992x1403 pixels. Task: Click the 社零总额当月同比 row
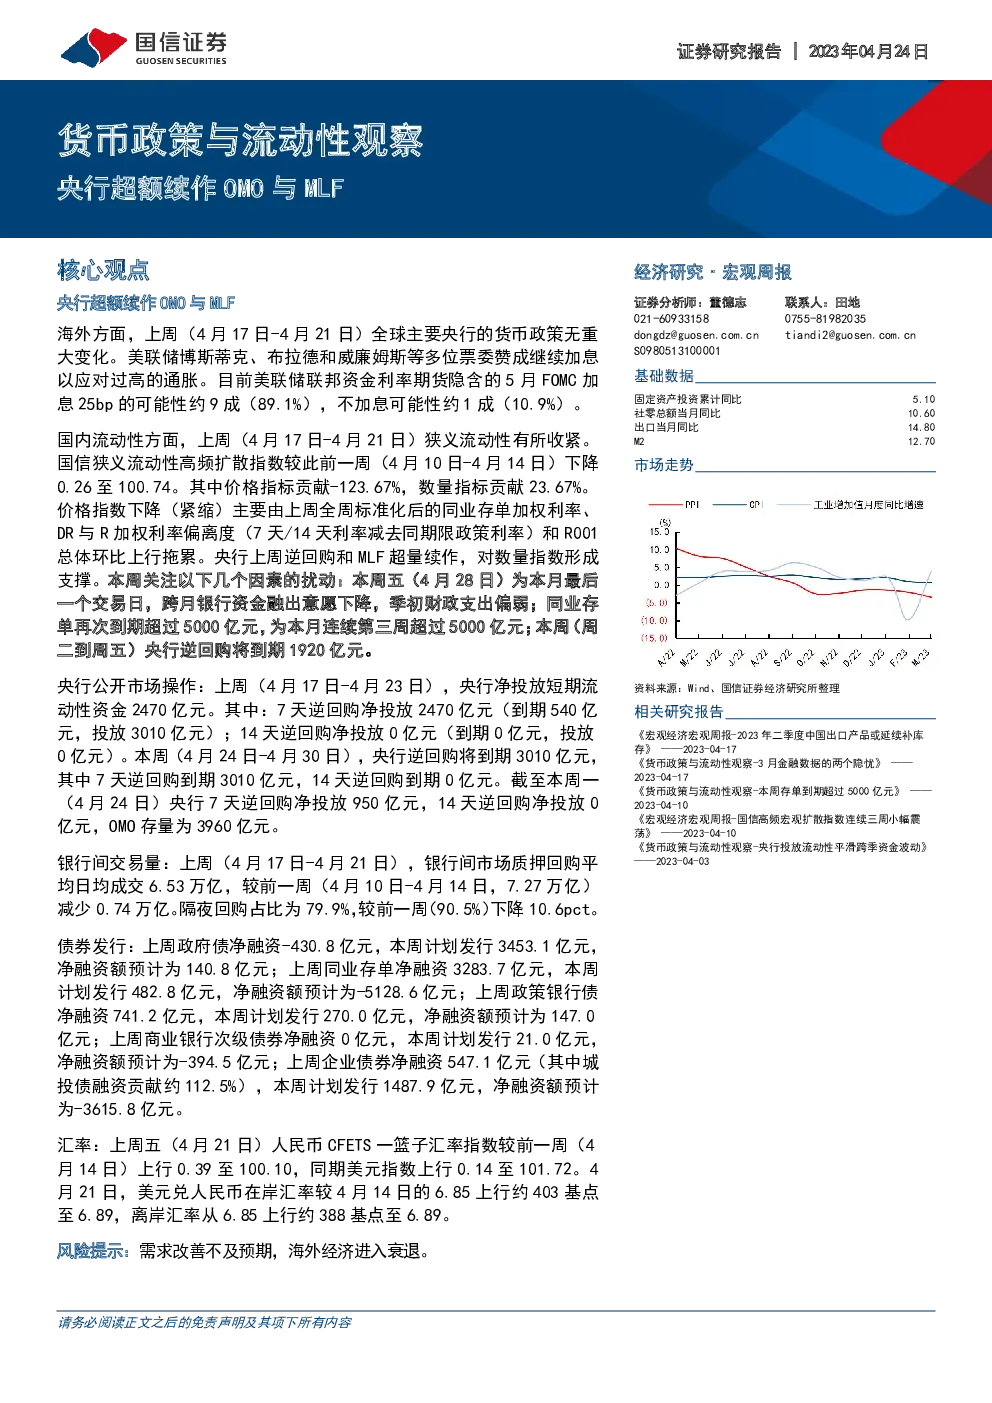click(784, 413)
